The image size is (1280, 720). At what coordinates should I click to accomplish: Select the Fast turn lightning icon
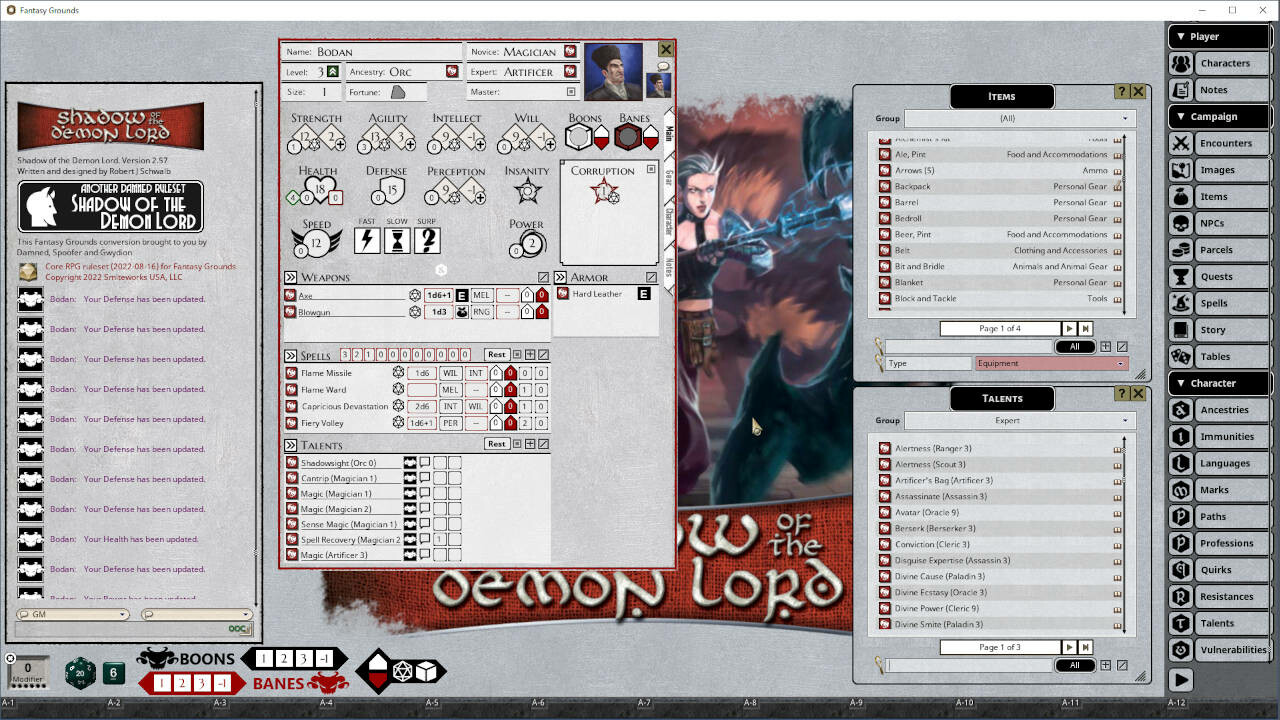click(x=367, y=238)
